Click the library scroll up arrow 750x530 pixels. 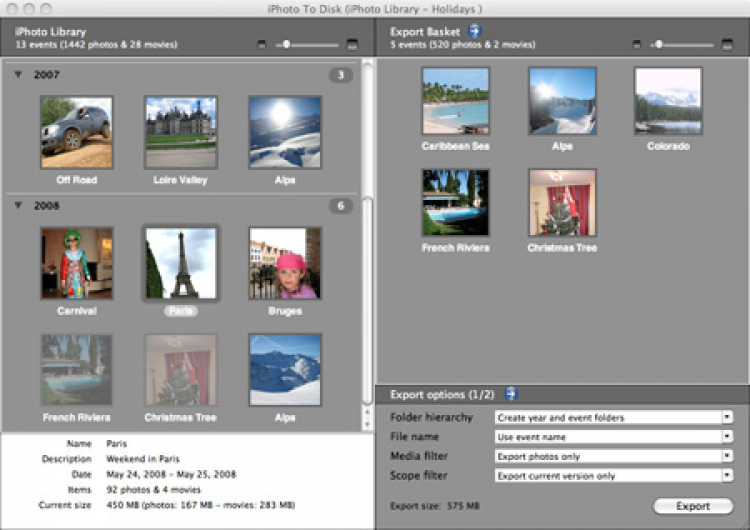367,412
